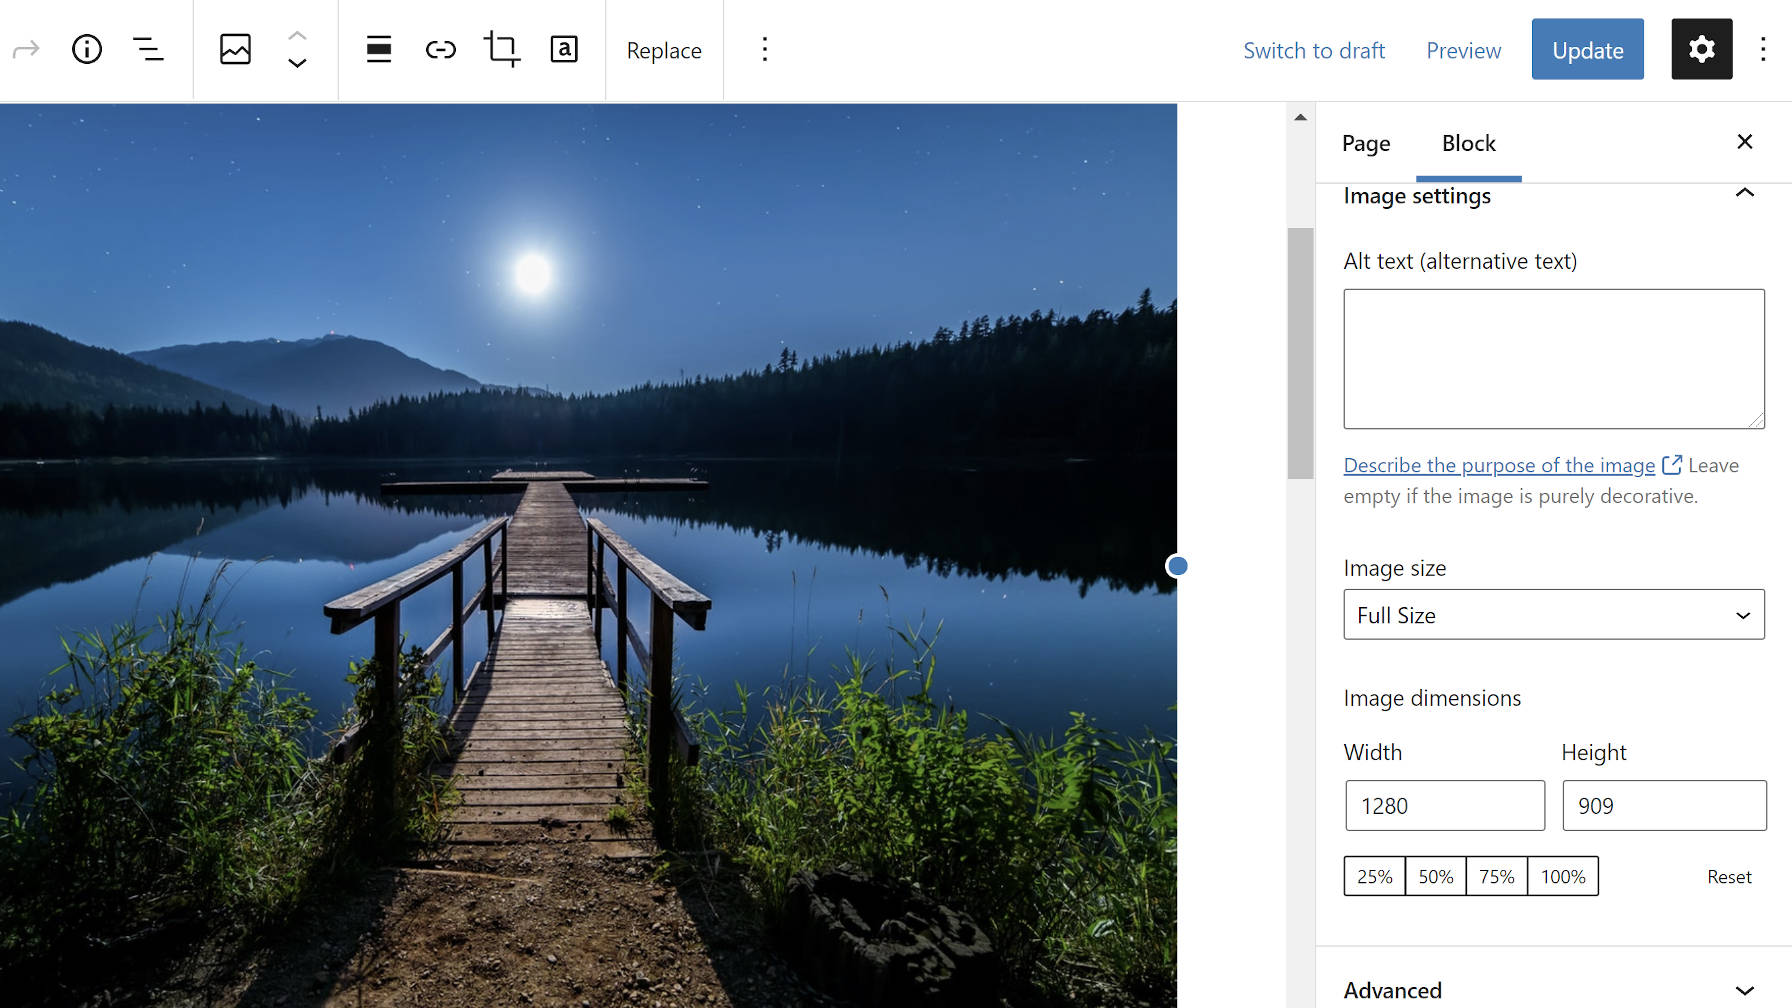Click the image resize handle on right edge

[x=1178, y=566]
